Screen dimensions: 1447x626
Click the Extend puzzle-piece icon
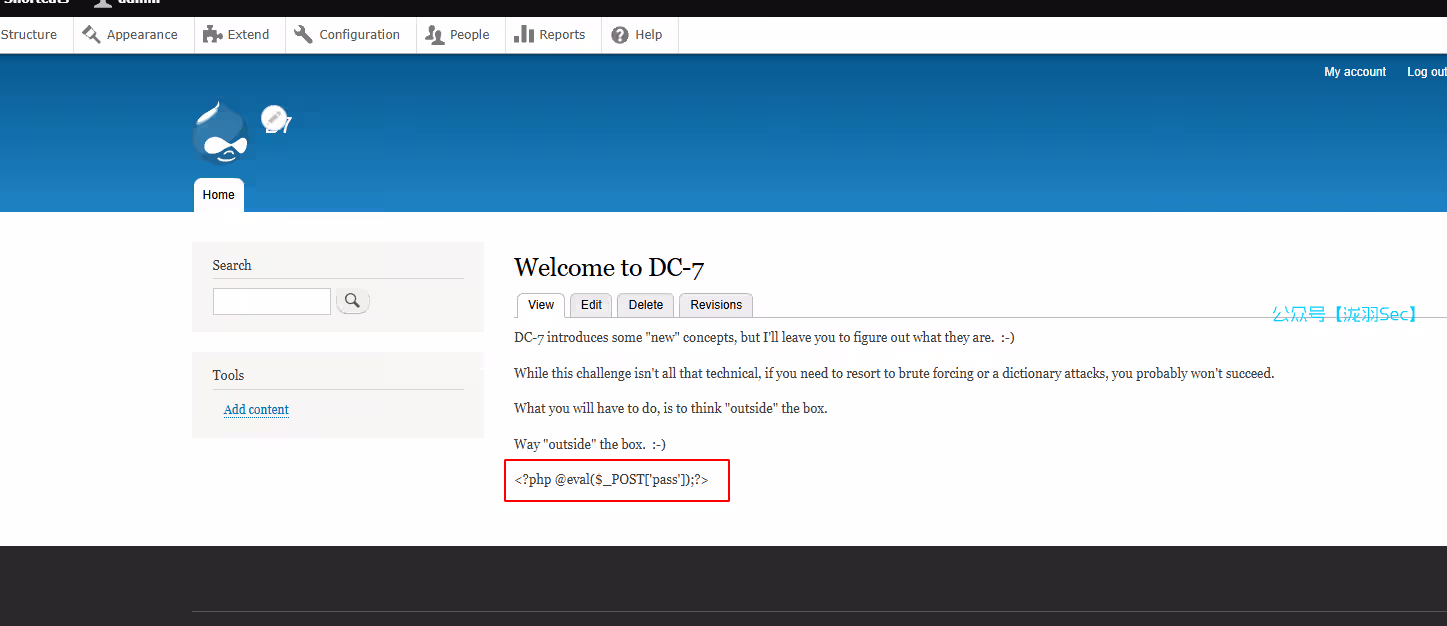212,35
